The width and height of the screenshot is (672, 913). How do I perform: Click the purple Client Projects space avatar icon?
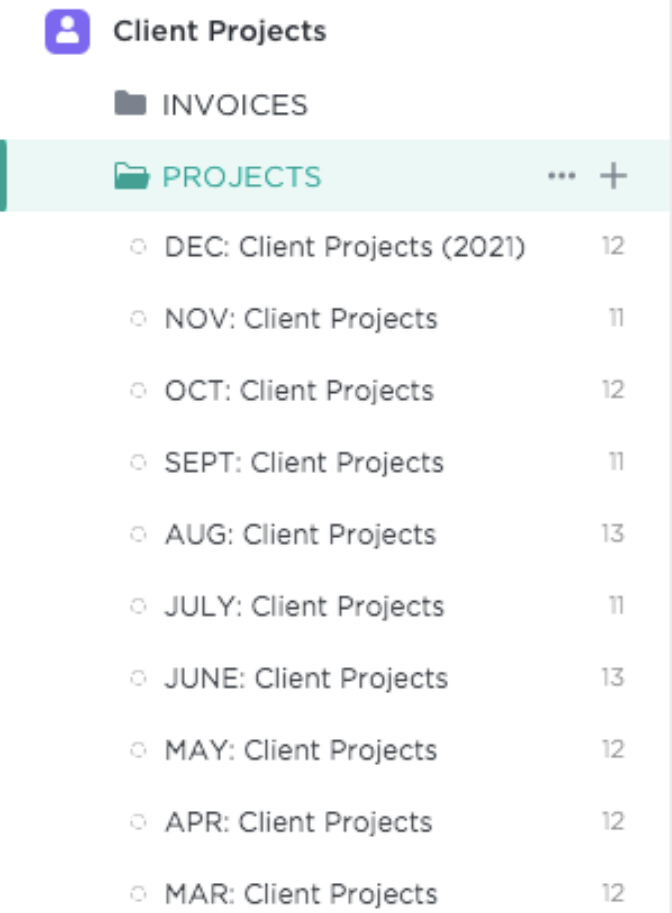pyautogui.click(x=68, y=31)
